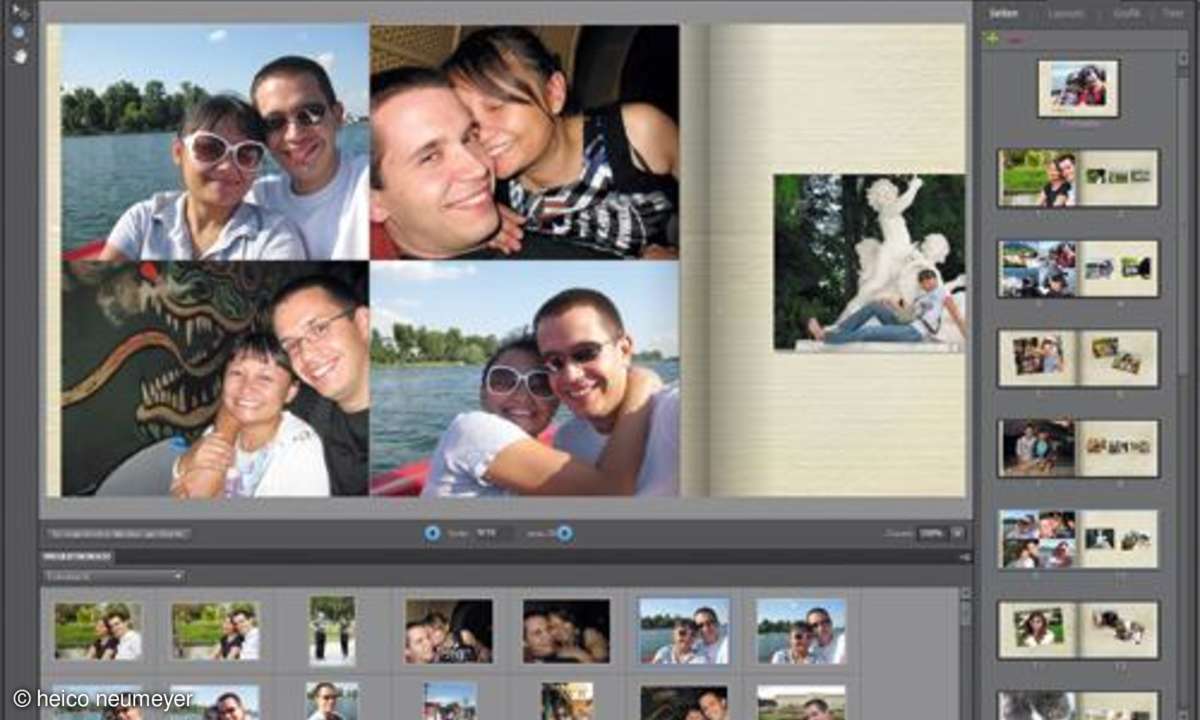Select the dragon mural photo on the canvas
The height and width of the screenshot is (720, 1200).
click(215, 379)
